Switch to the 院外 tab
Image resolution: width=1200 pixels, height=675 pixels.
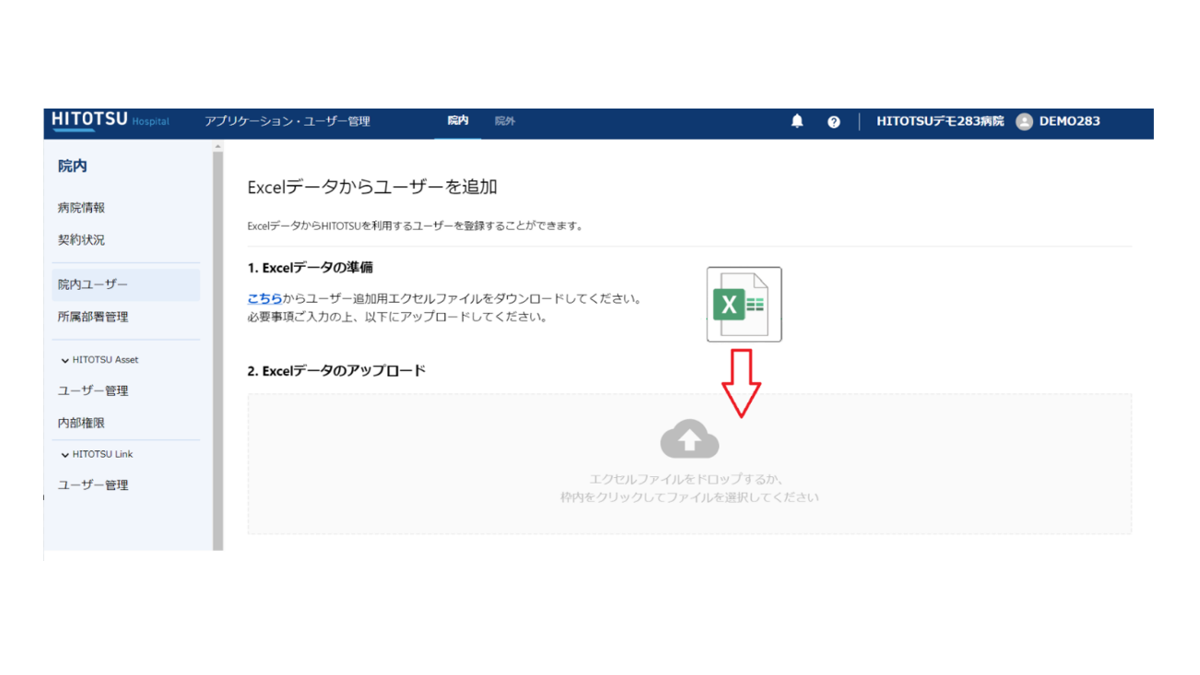(x=505, y=121)
